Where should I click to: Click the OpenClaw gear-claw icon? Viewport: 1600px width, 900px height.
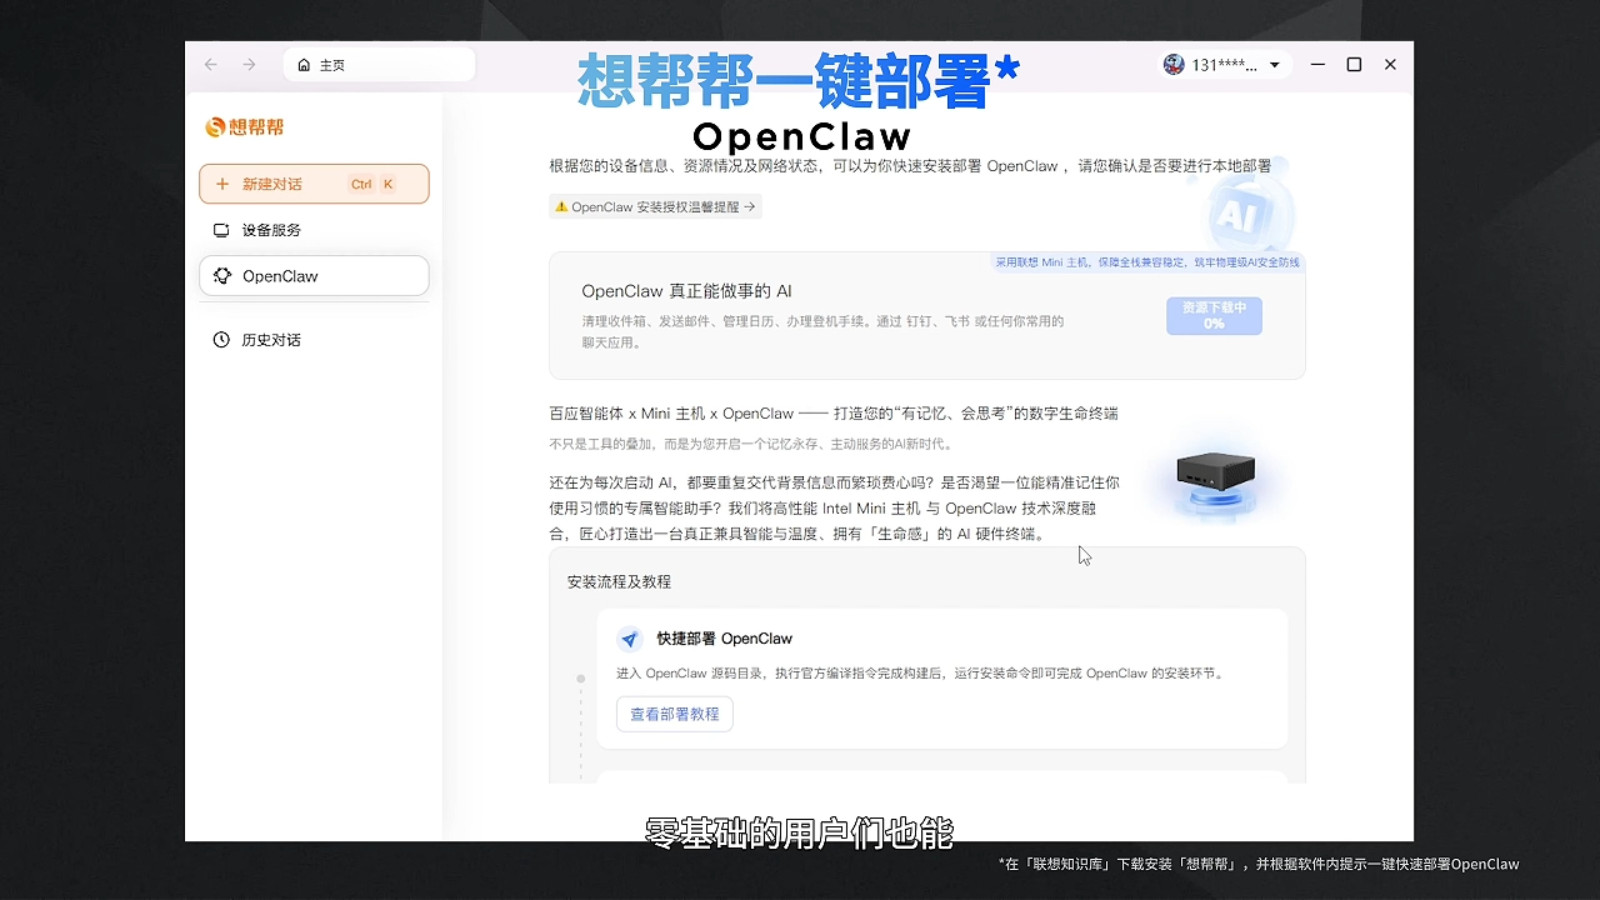point(222,276)
